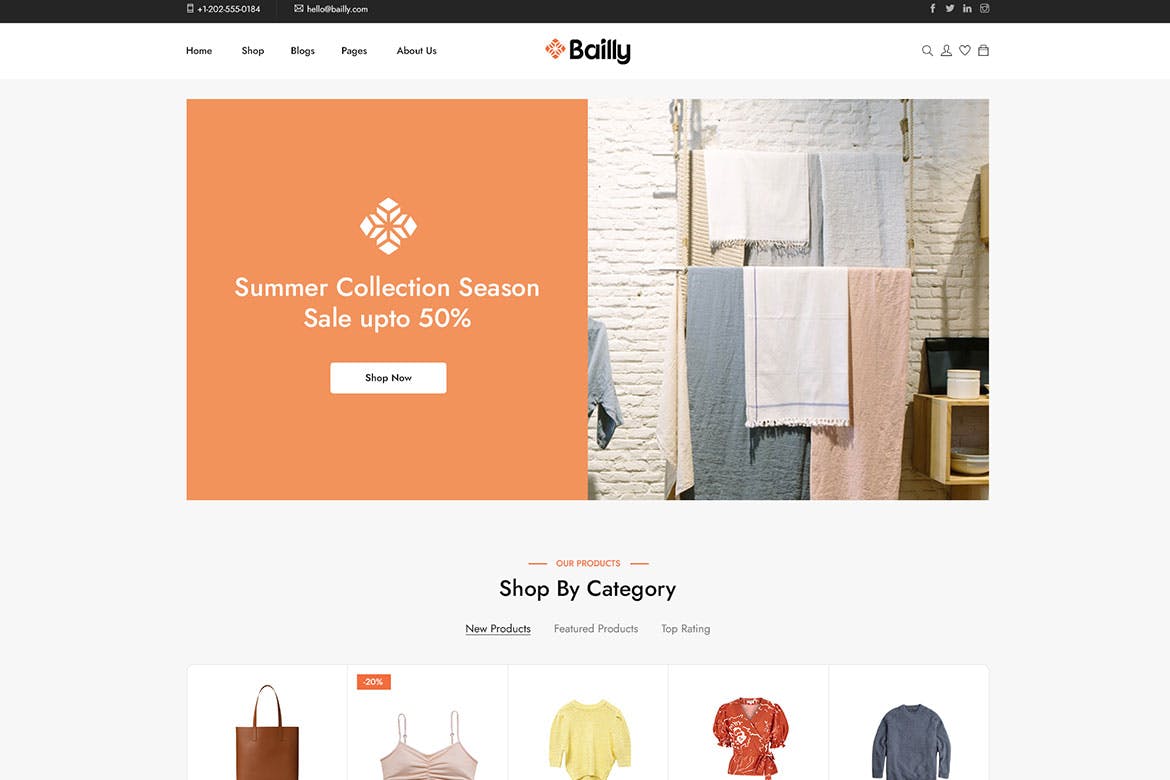The height and width of the screenshot is (780, 1170).
Task: Open the Shop menu
Action: [x=253, y=51]
